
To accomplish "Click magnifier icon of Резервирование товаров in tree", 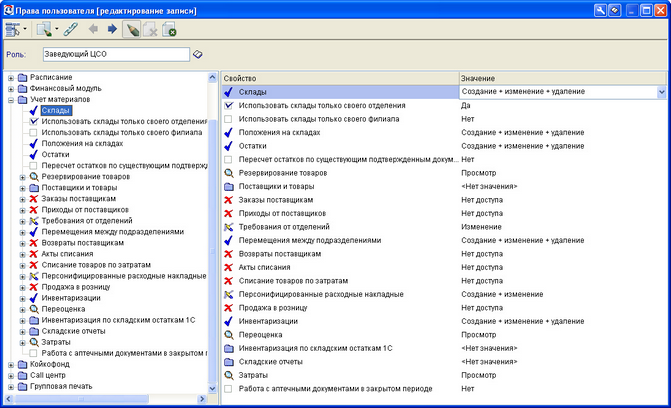I will [x=34, y=177].
